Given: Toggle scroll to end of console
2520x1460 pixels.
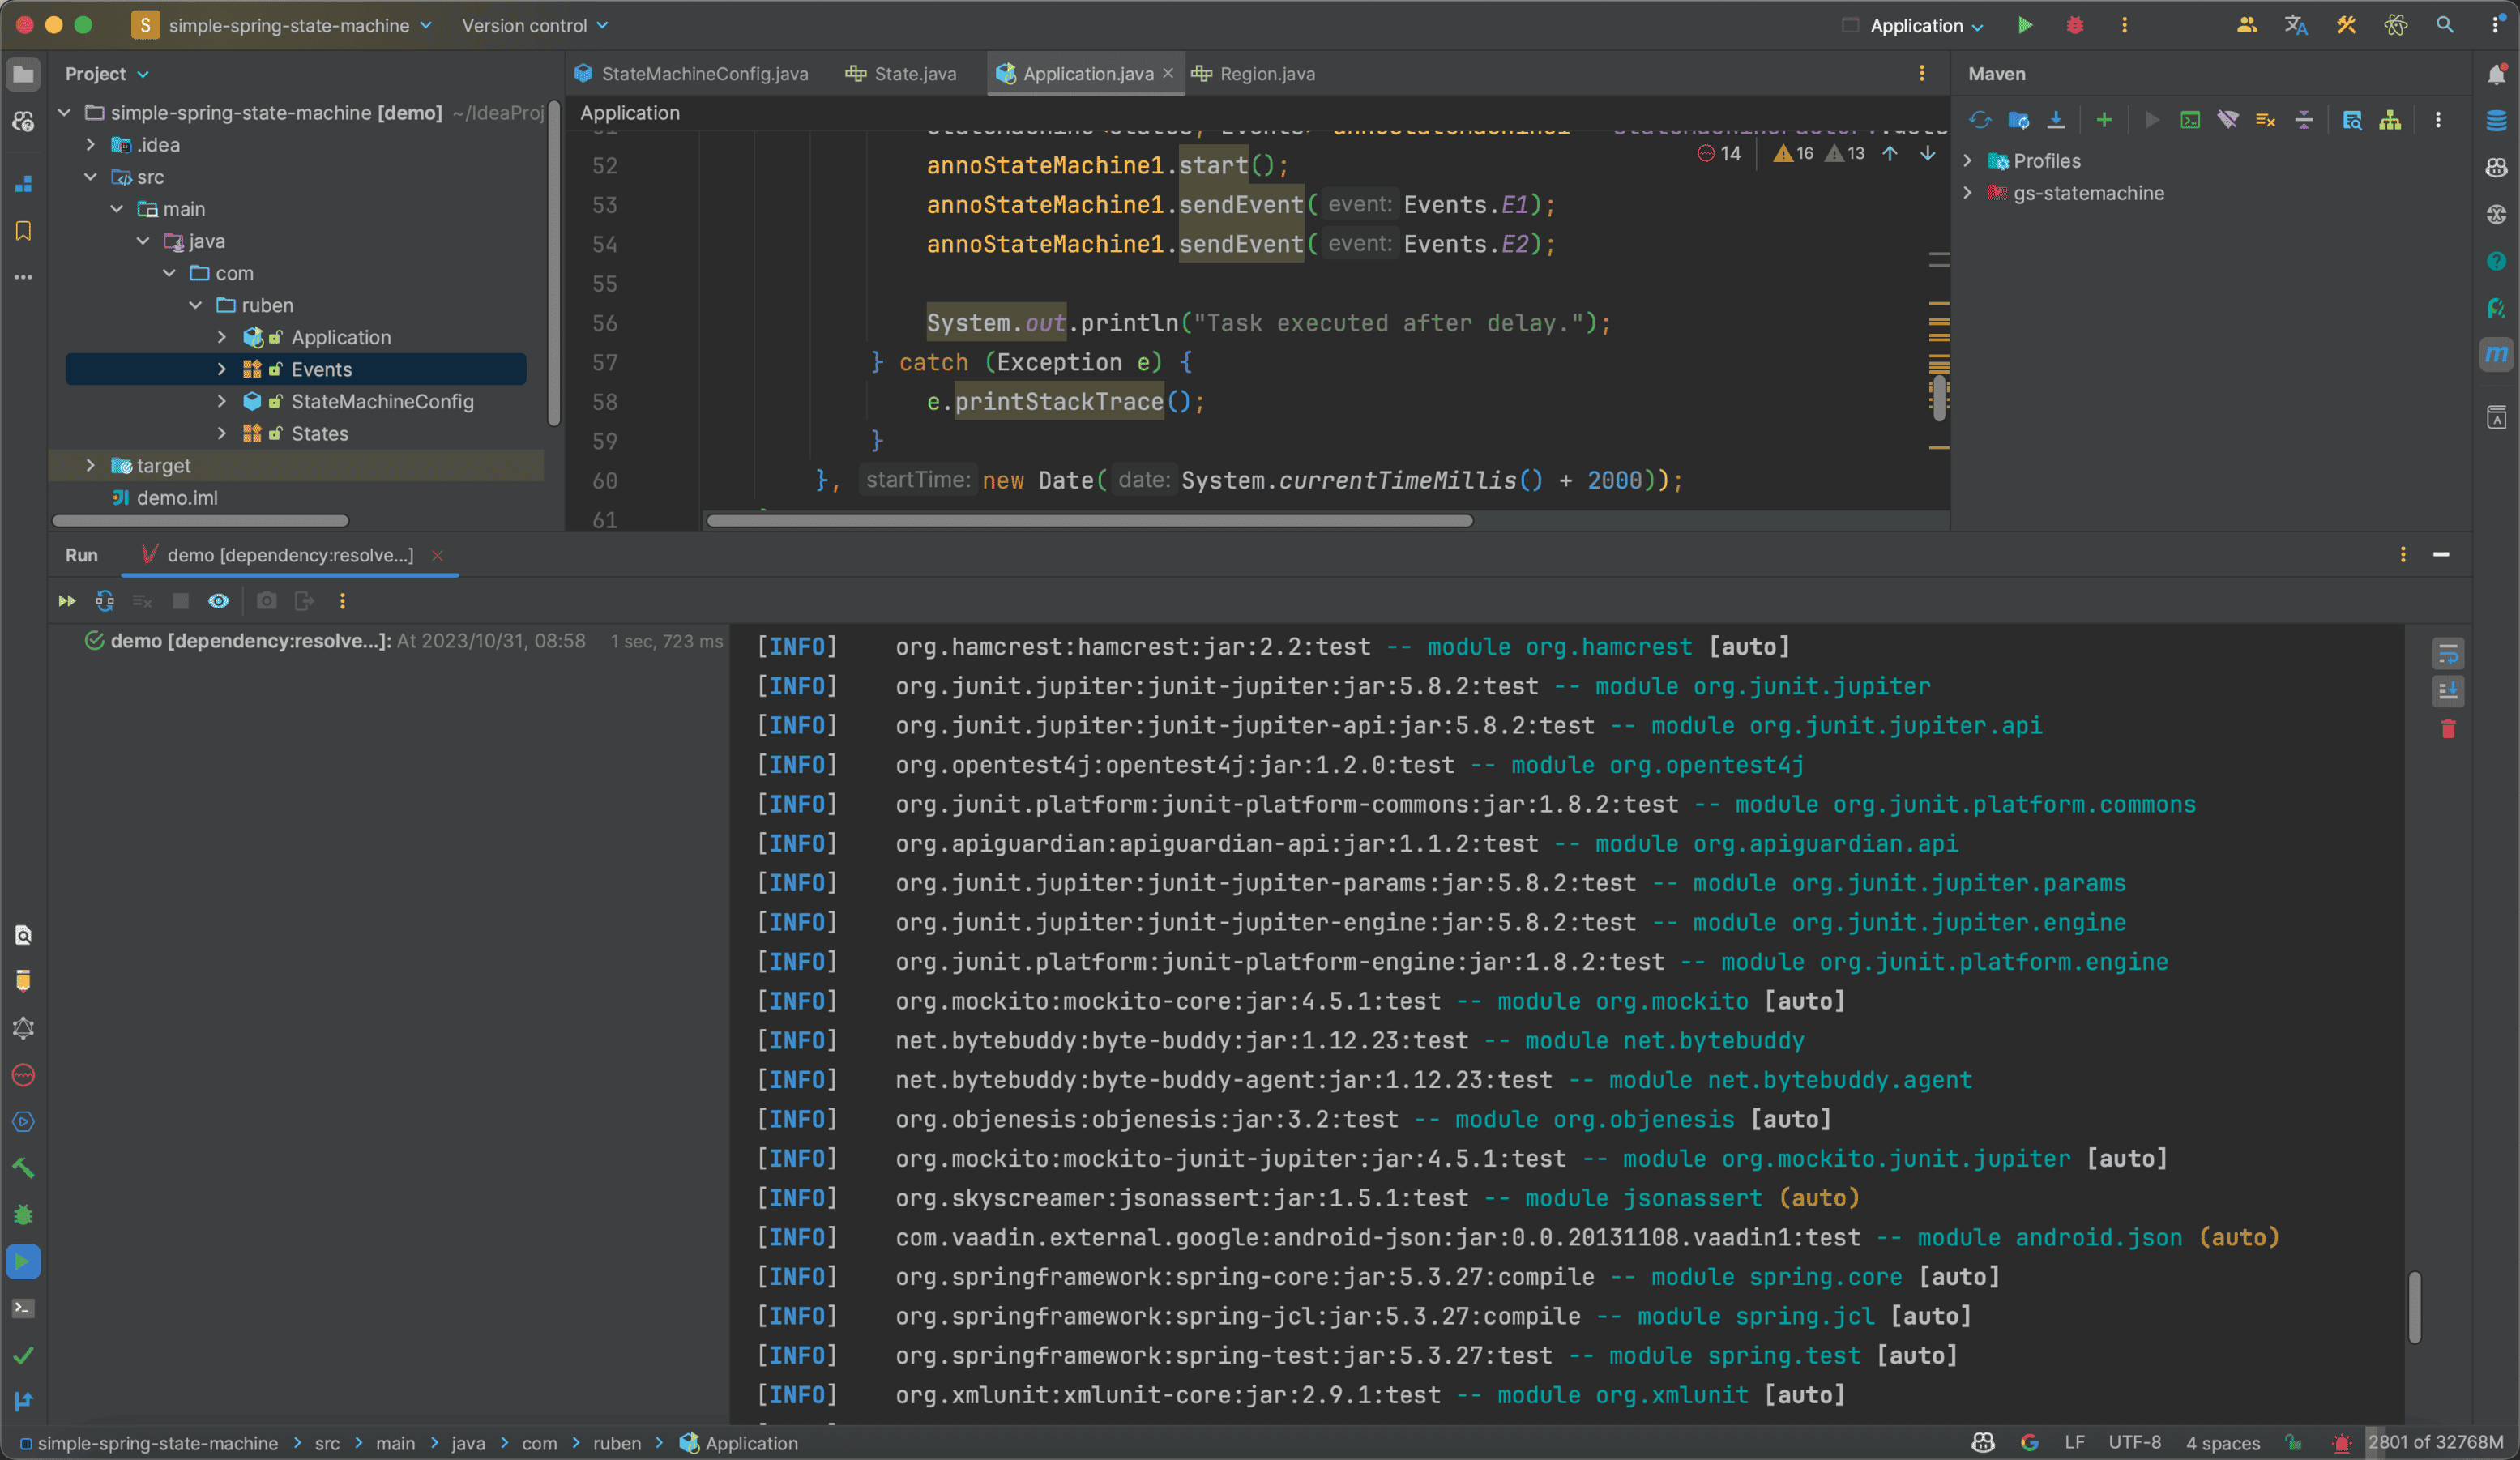Looking at the screenshot, I should (x=2448, y=691).
